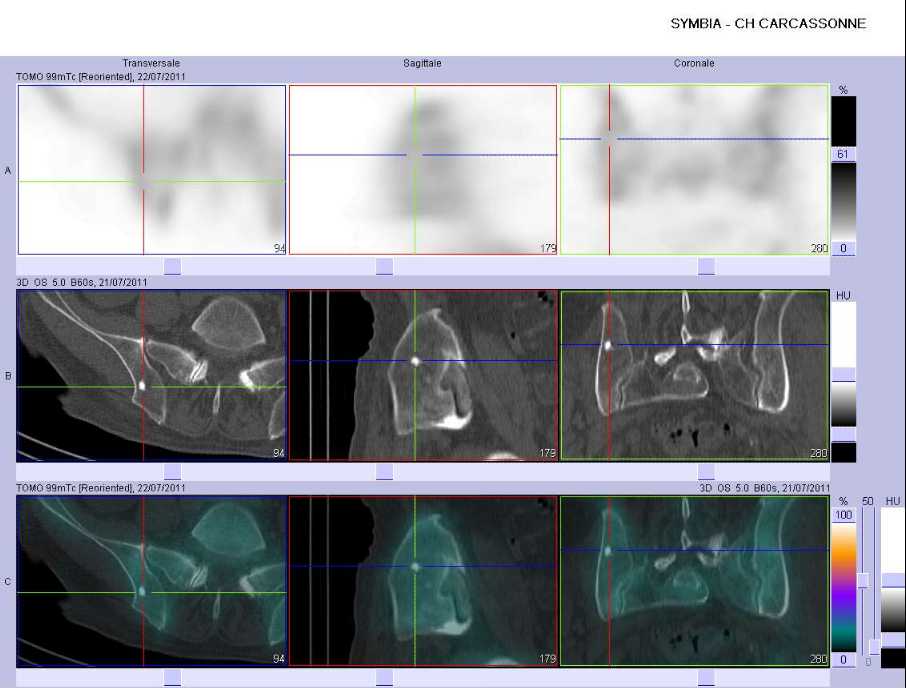
Task: Click slice slider handle under SPECT transversale view
Action: click(x=172, y=266)
